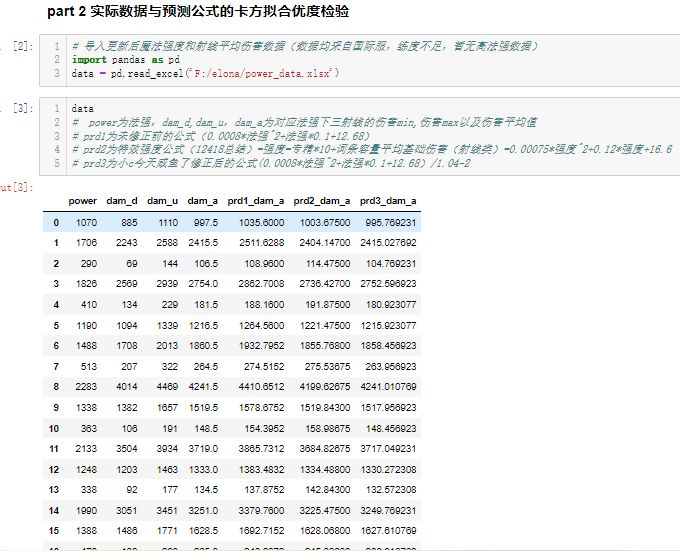Image resolution: width=680 pixels, height=551 pixels.
Task: Select power value 2133 in row 11
Action: pos(86,448)
